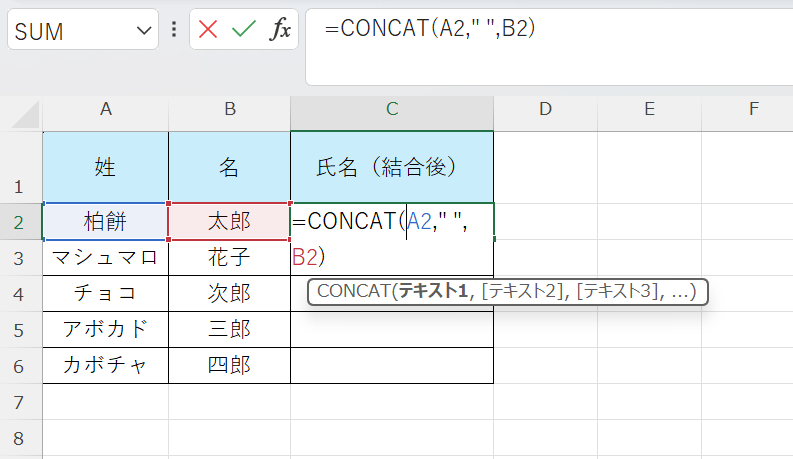This screenshot has height=459, width=793.
Task: Click the Enter checkmark formula icon
Action: click(x=243, y=30)
